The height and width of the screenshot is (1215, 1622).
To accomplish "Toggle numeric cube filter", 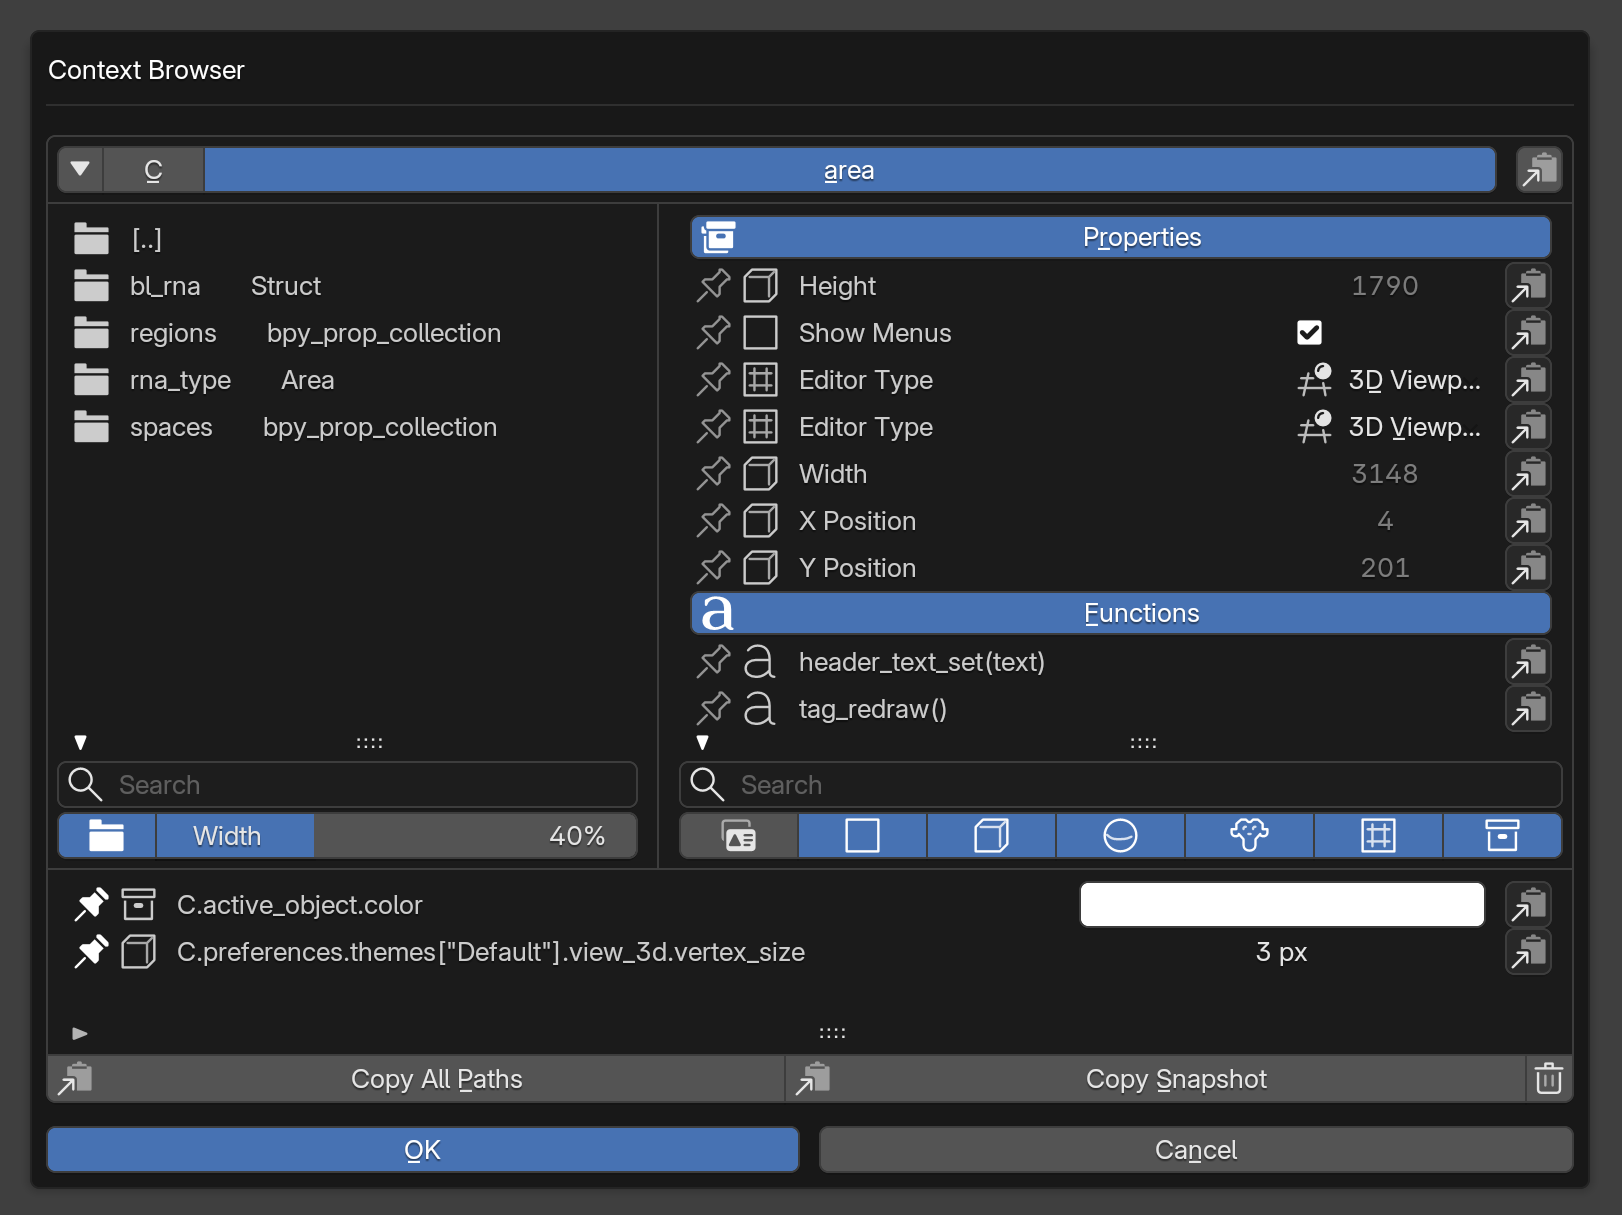I will pos(991,836).
